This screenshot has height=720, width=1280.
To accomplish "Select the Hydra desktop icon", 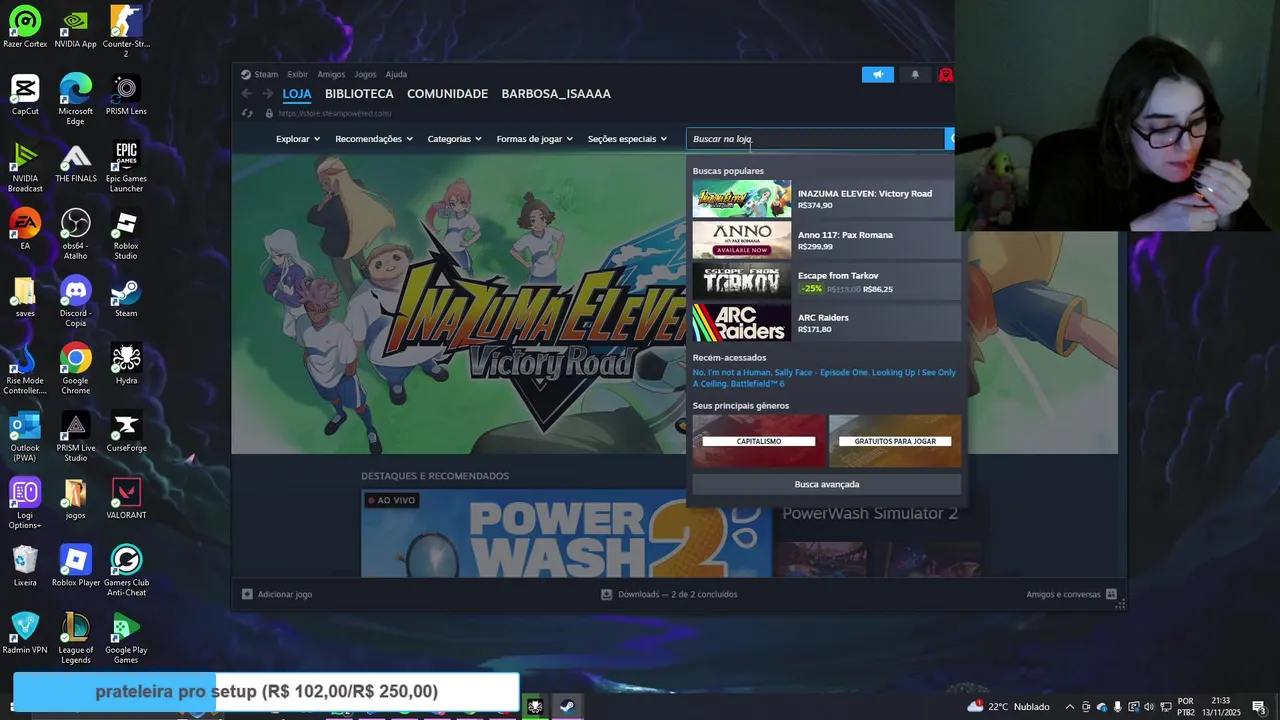I will point(126,364).
